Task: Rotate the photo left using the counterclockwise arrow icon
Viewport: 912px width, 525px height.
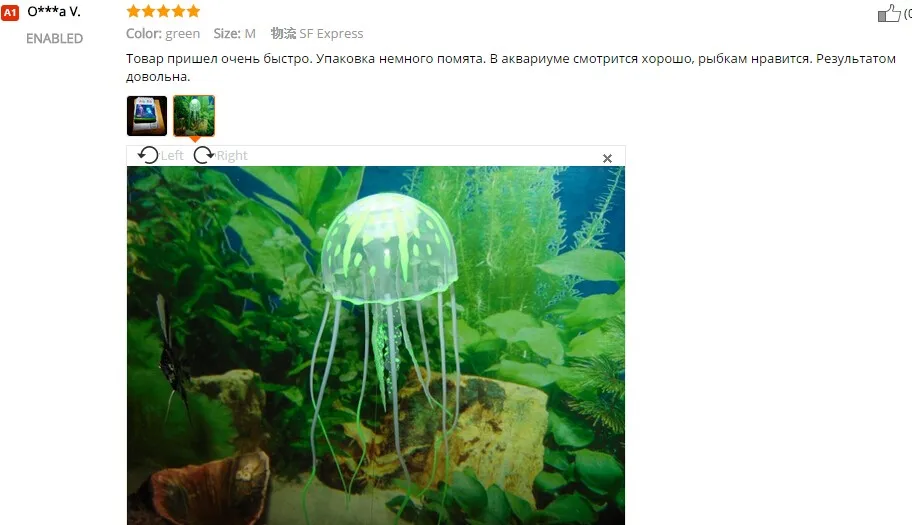Action: pos(148,155)
